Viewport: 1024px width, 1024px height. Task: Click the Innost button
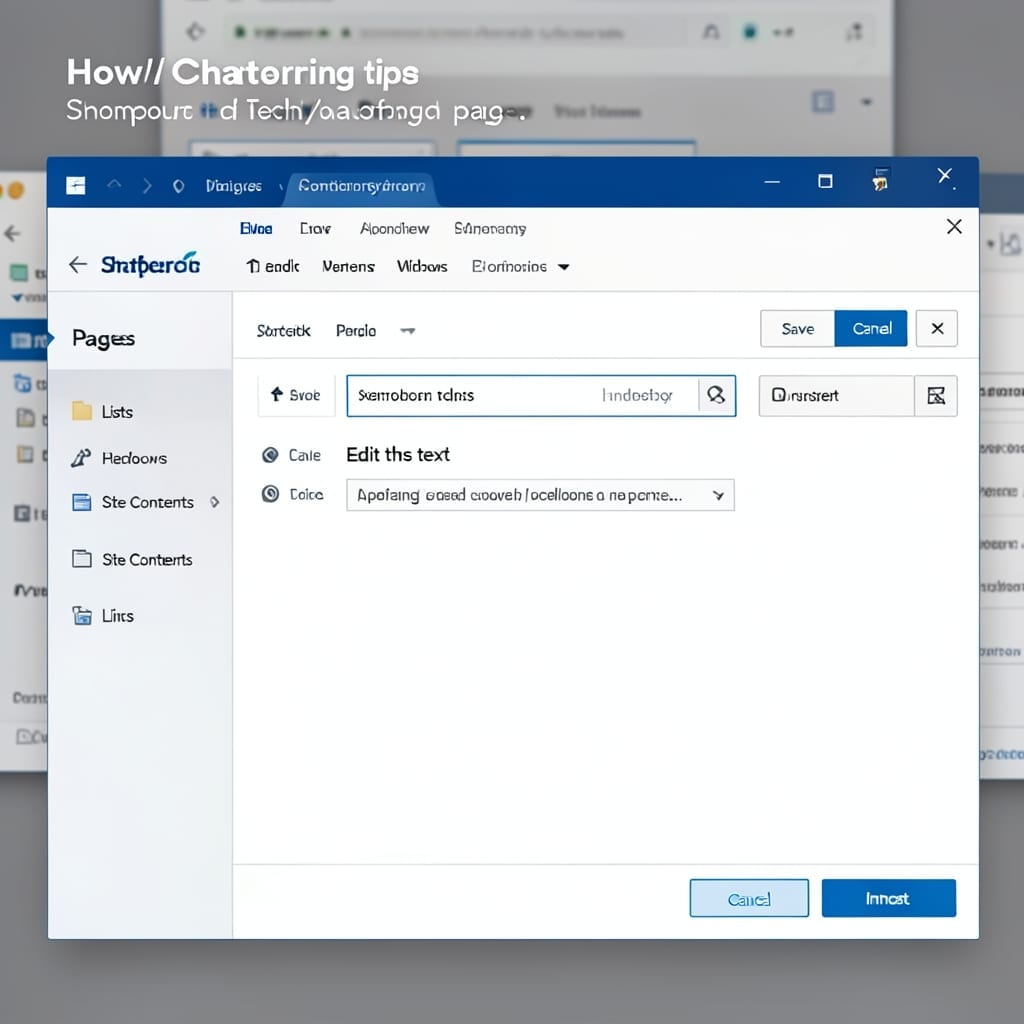[x=888, y=899]
